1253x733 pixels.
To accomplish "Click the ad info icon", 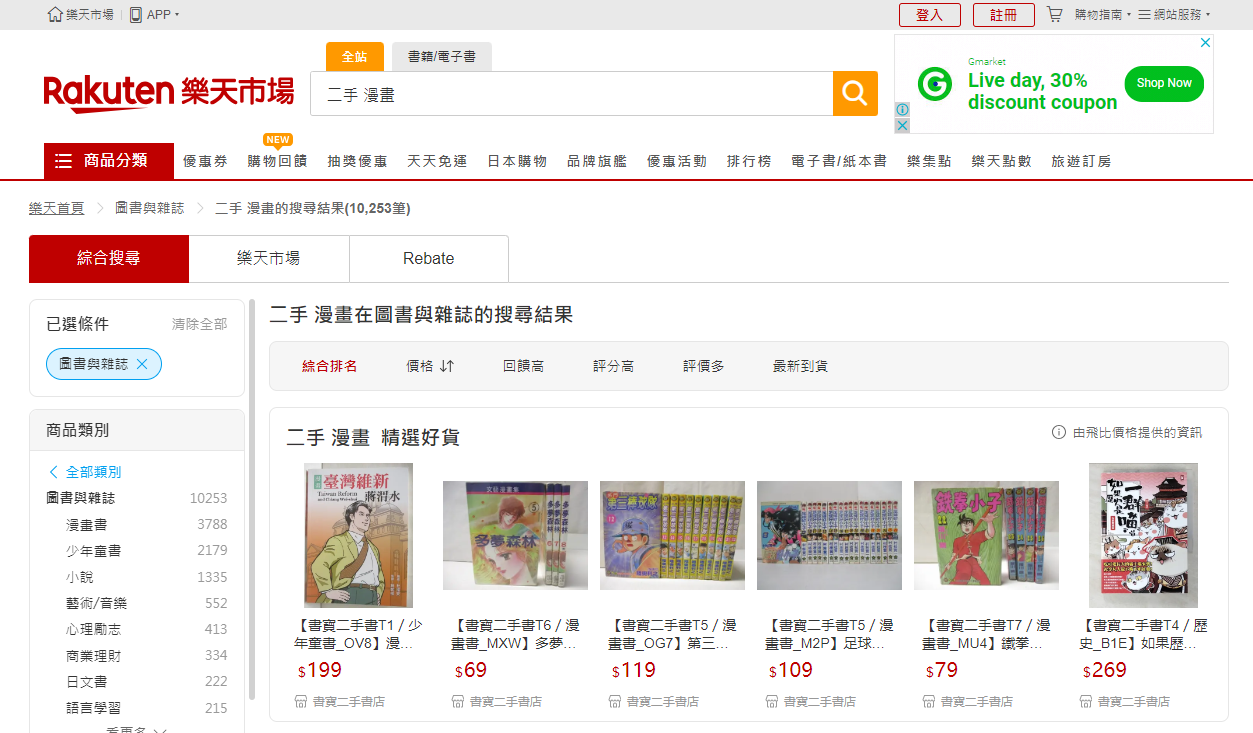I will coord(902,109).
